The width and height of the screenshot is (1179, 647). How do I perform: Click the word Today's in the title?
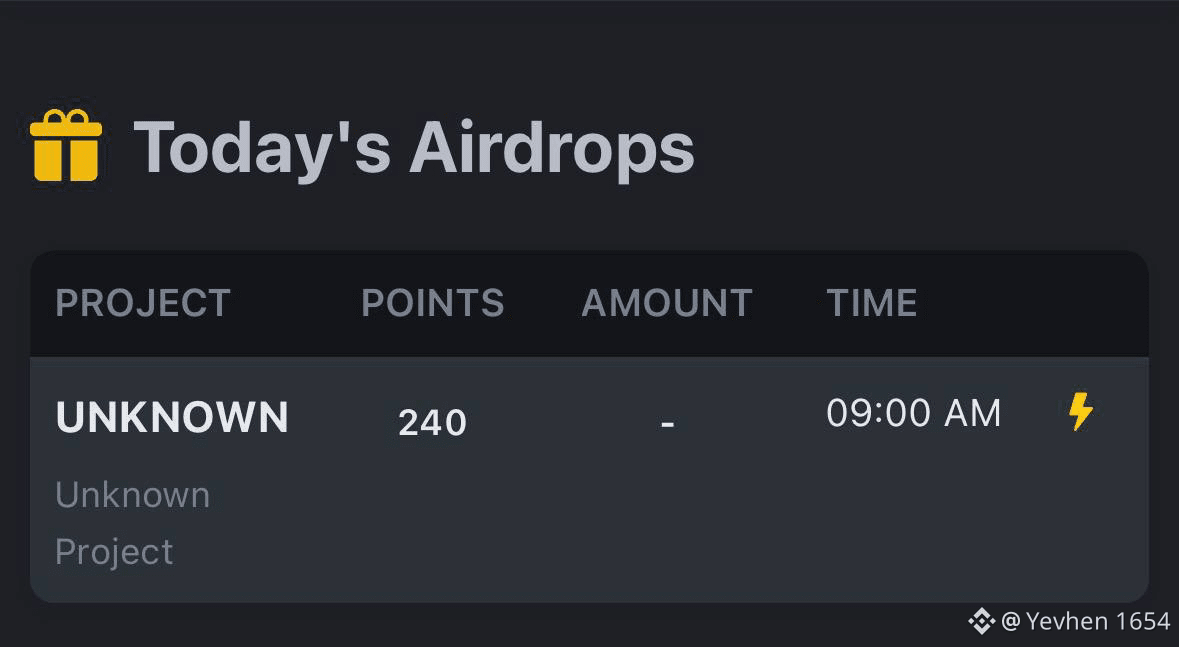(262, 148)
